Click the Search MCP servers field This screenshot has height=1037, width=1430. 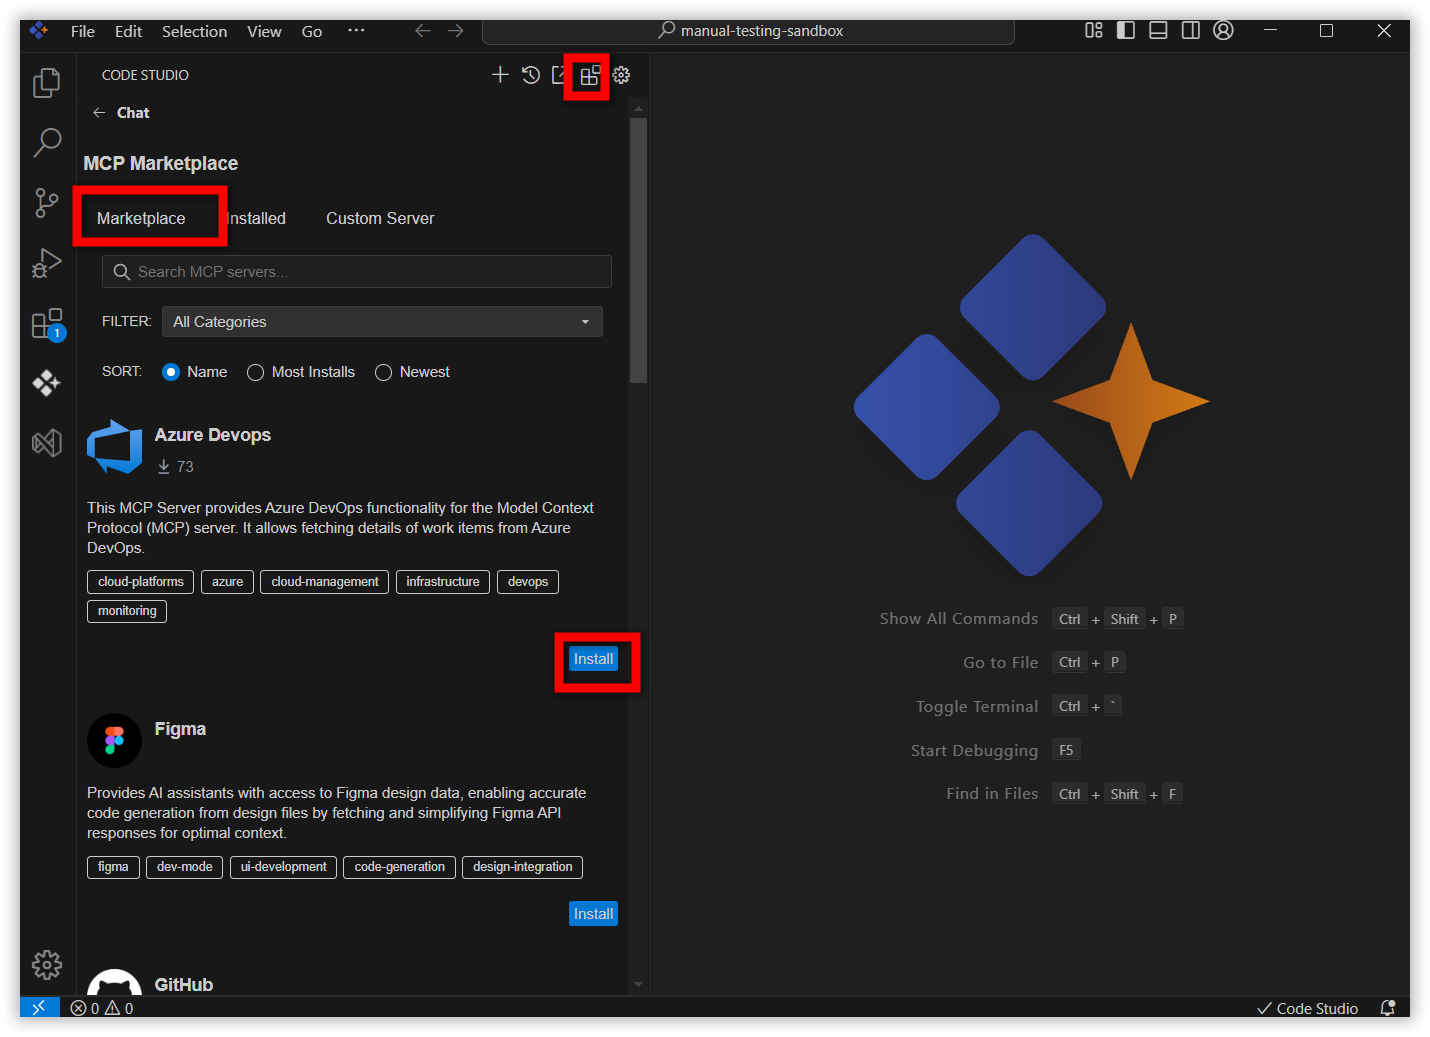point(357,272)
